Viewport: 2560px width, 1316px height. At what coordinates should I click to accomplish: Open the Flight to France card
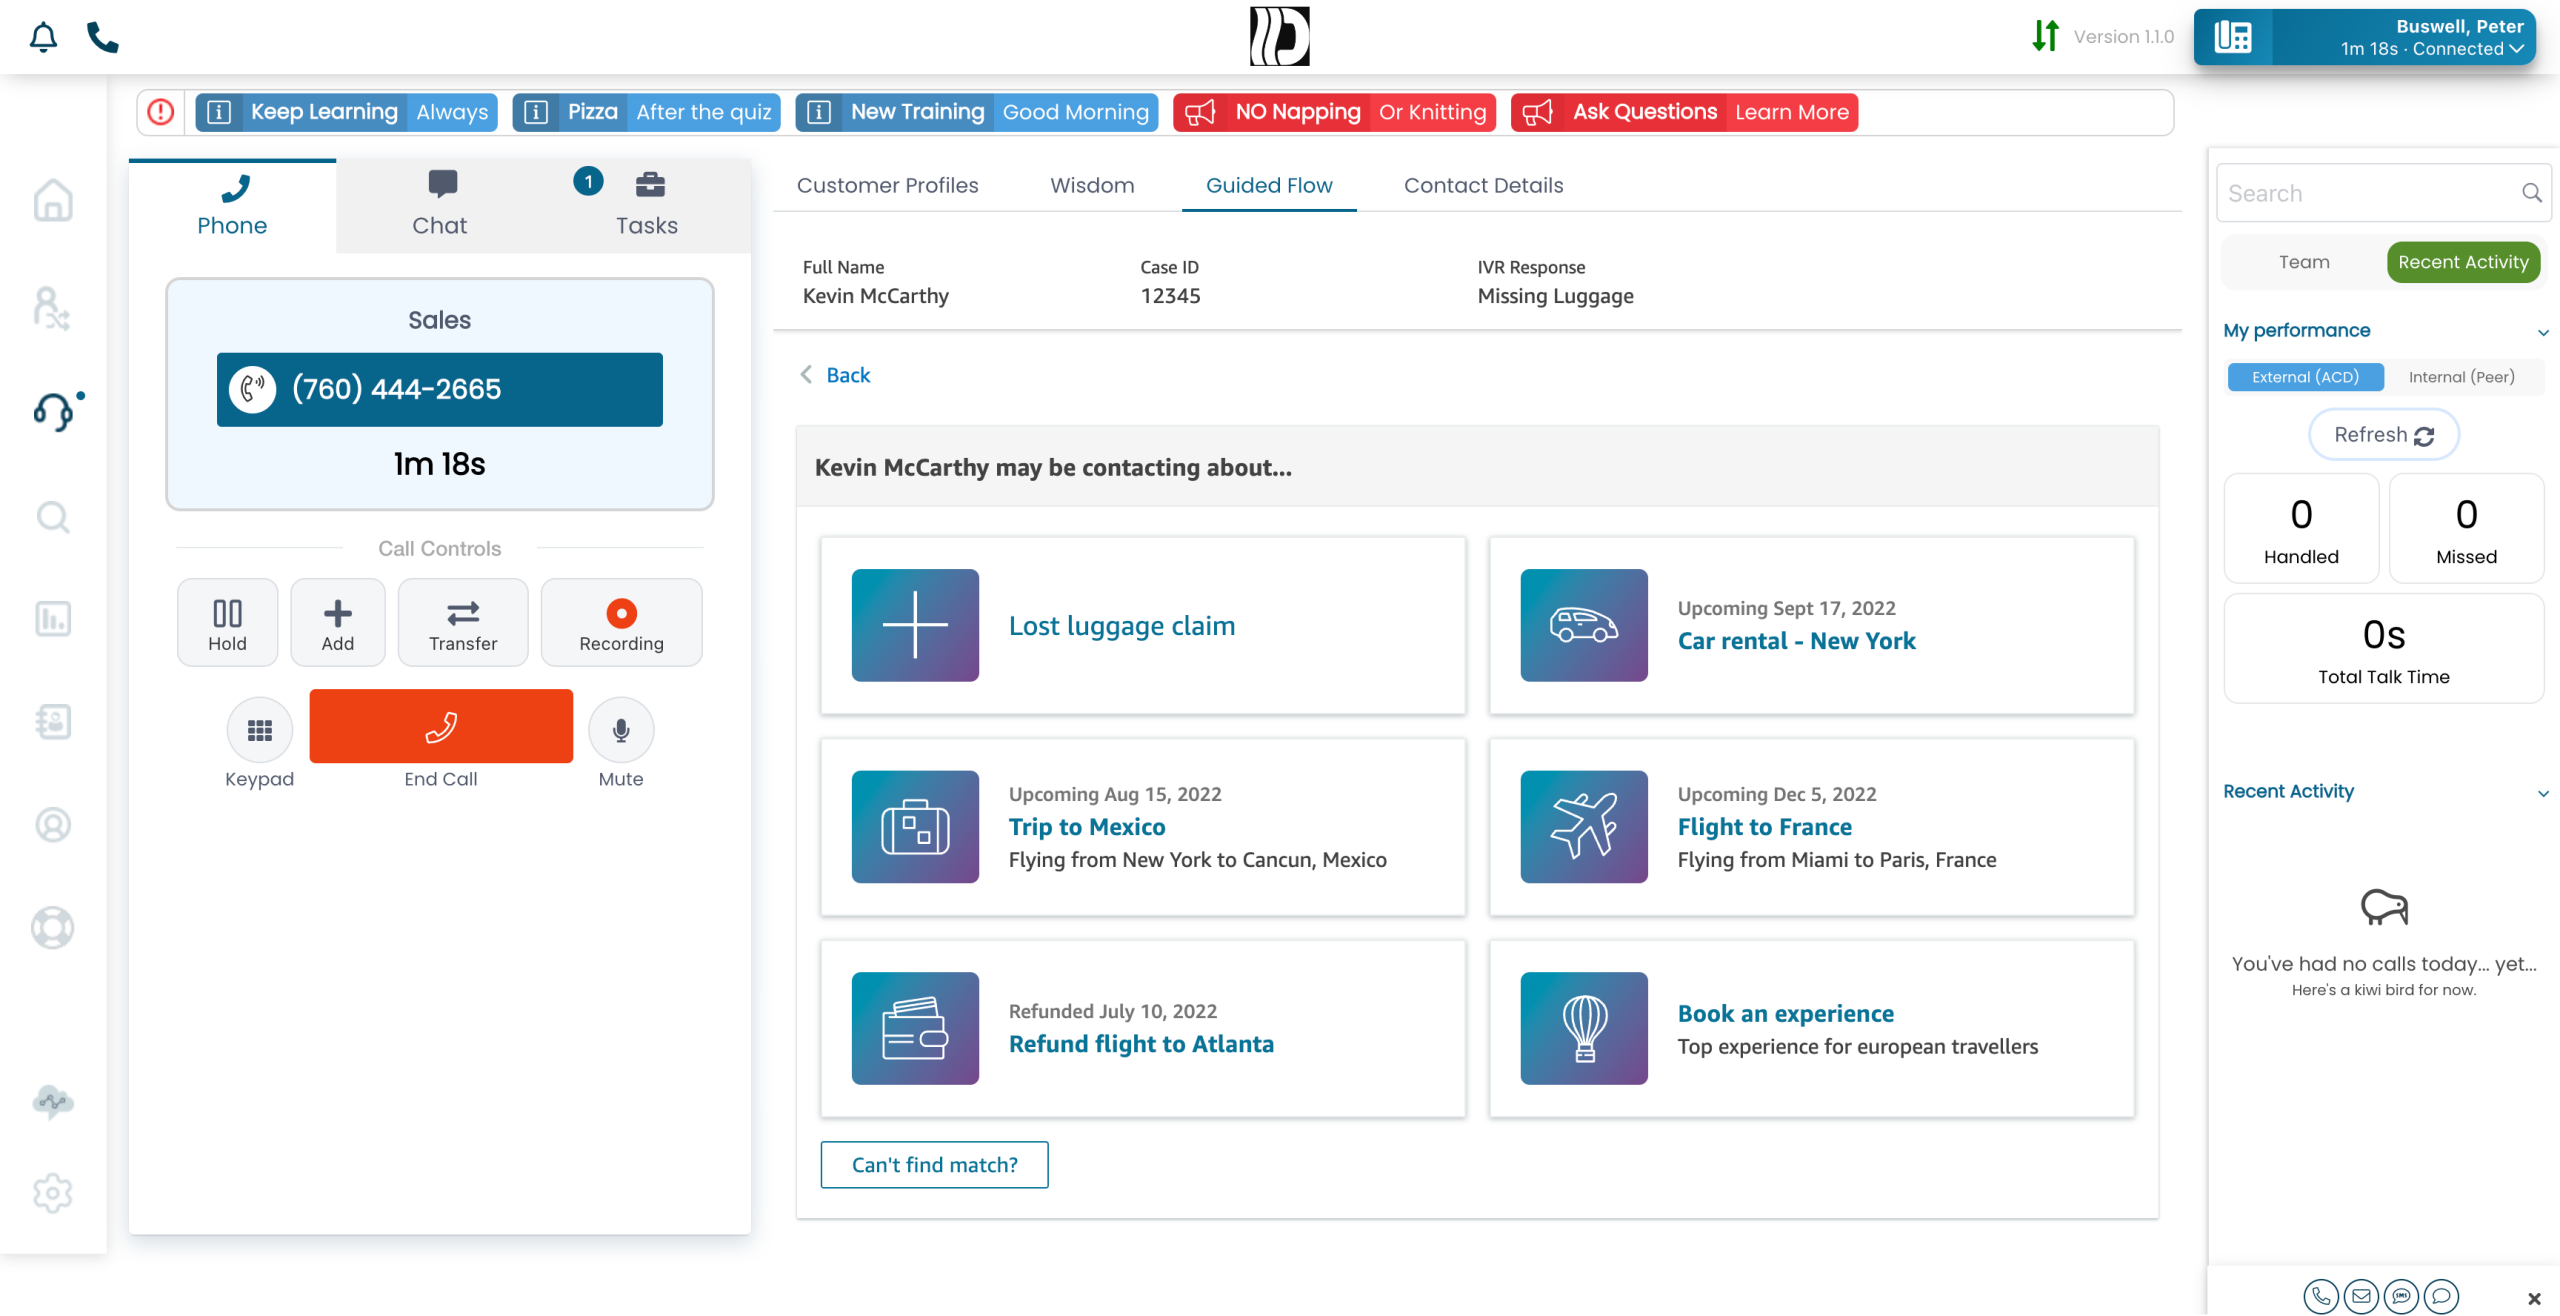(1812, 827)
